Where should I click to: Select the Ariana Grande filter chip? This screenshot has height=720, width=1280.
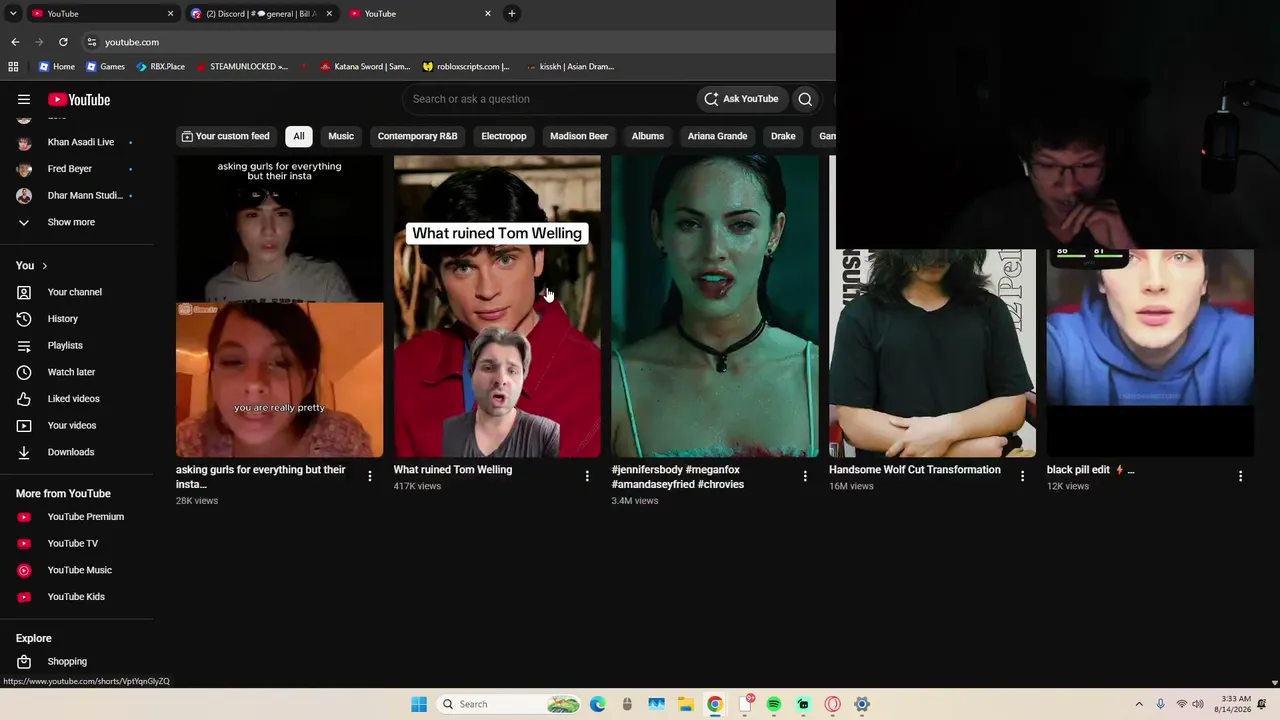point(717,136)
